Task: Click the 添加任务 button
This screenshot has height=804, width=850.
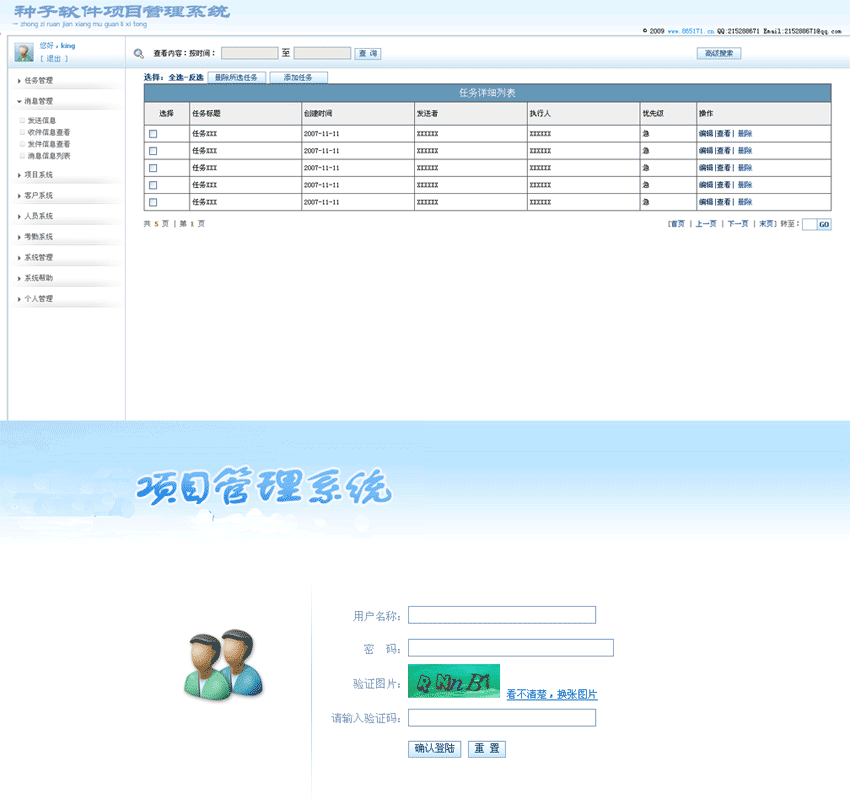Action: (x=298, y=77)
